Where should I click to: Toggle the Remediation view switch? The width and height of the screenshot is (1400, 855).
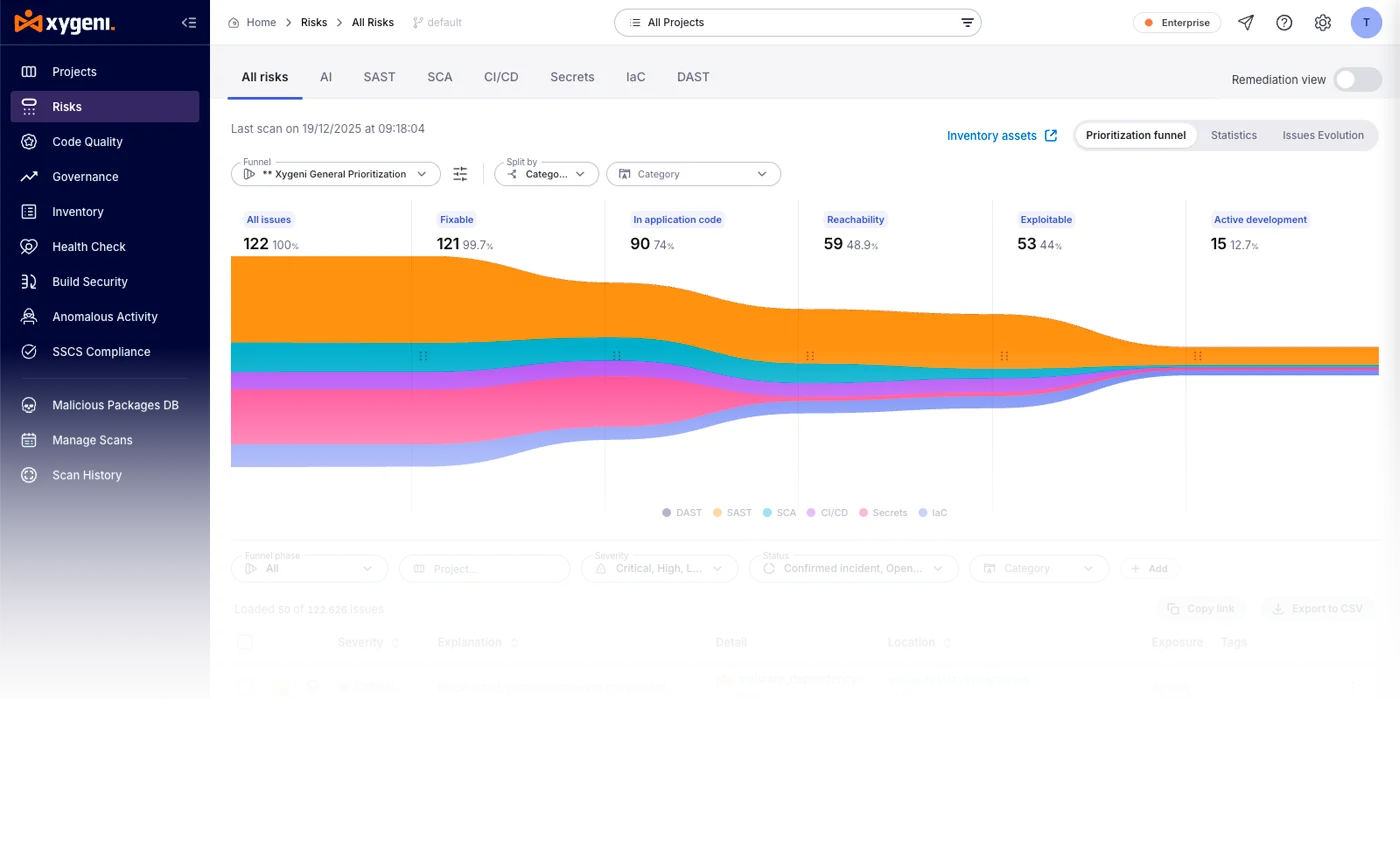coord(1358,79)
